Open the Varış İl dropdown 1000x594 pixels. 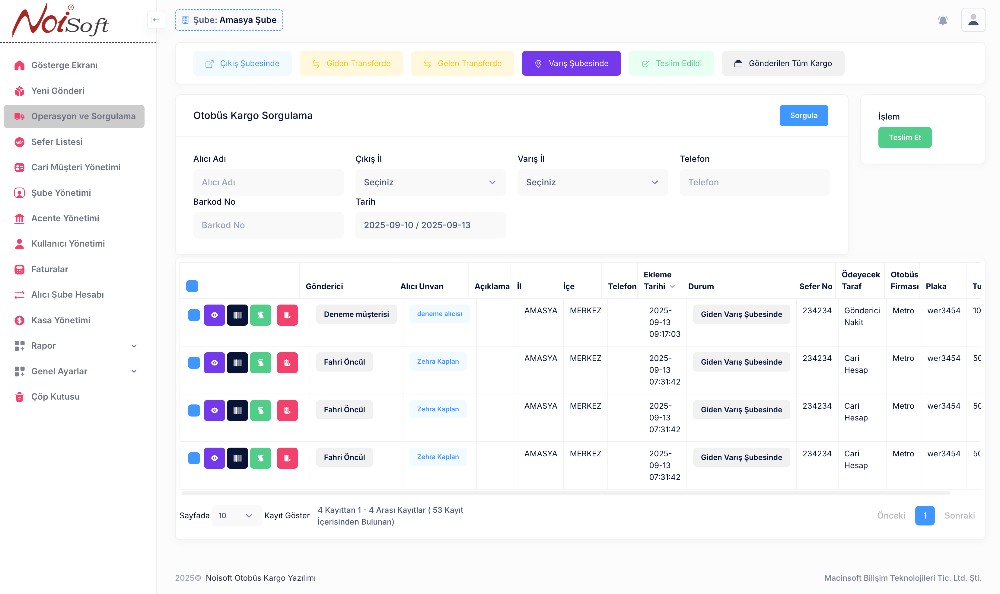[x=592, y=182]
